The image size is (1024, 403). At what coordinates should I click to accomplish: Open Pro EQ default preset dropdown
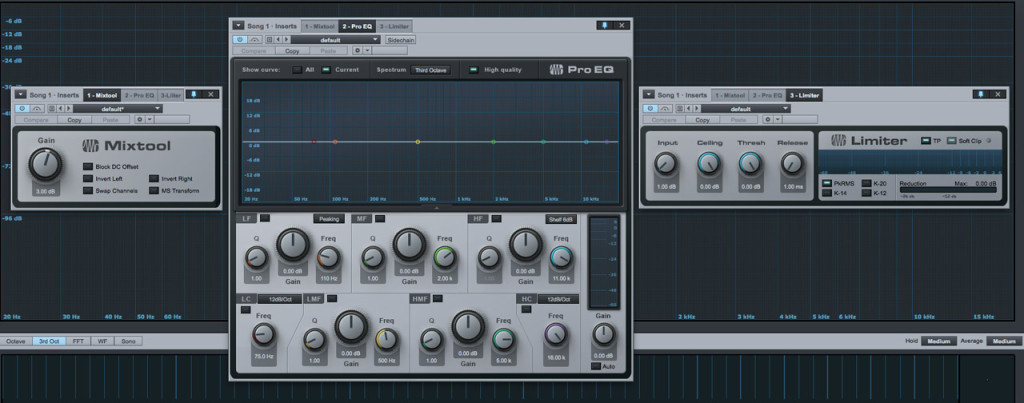click(x=335, y=40)
